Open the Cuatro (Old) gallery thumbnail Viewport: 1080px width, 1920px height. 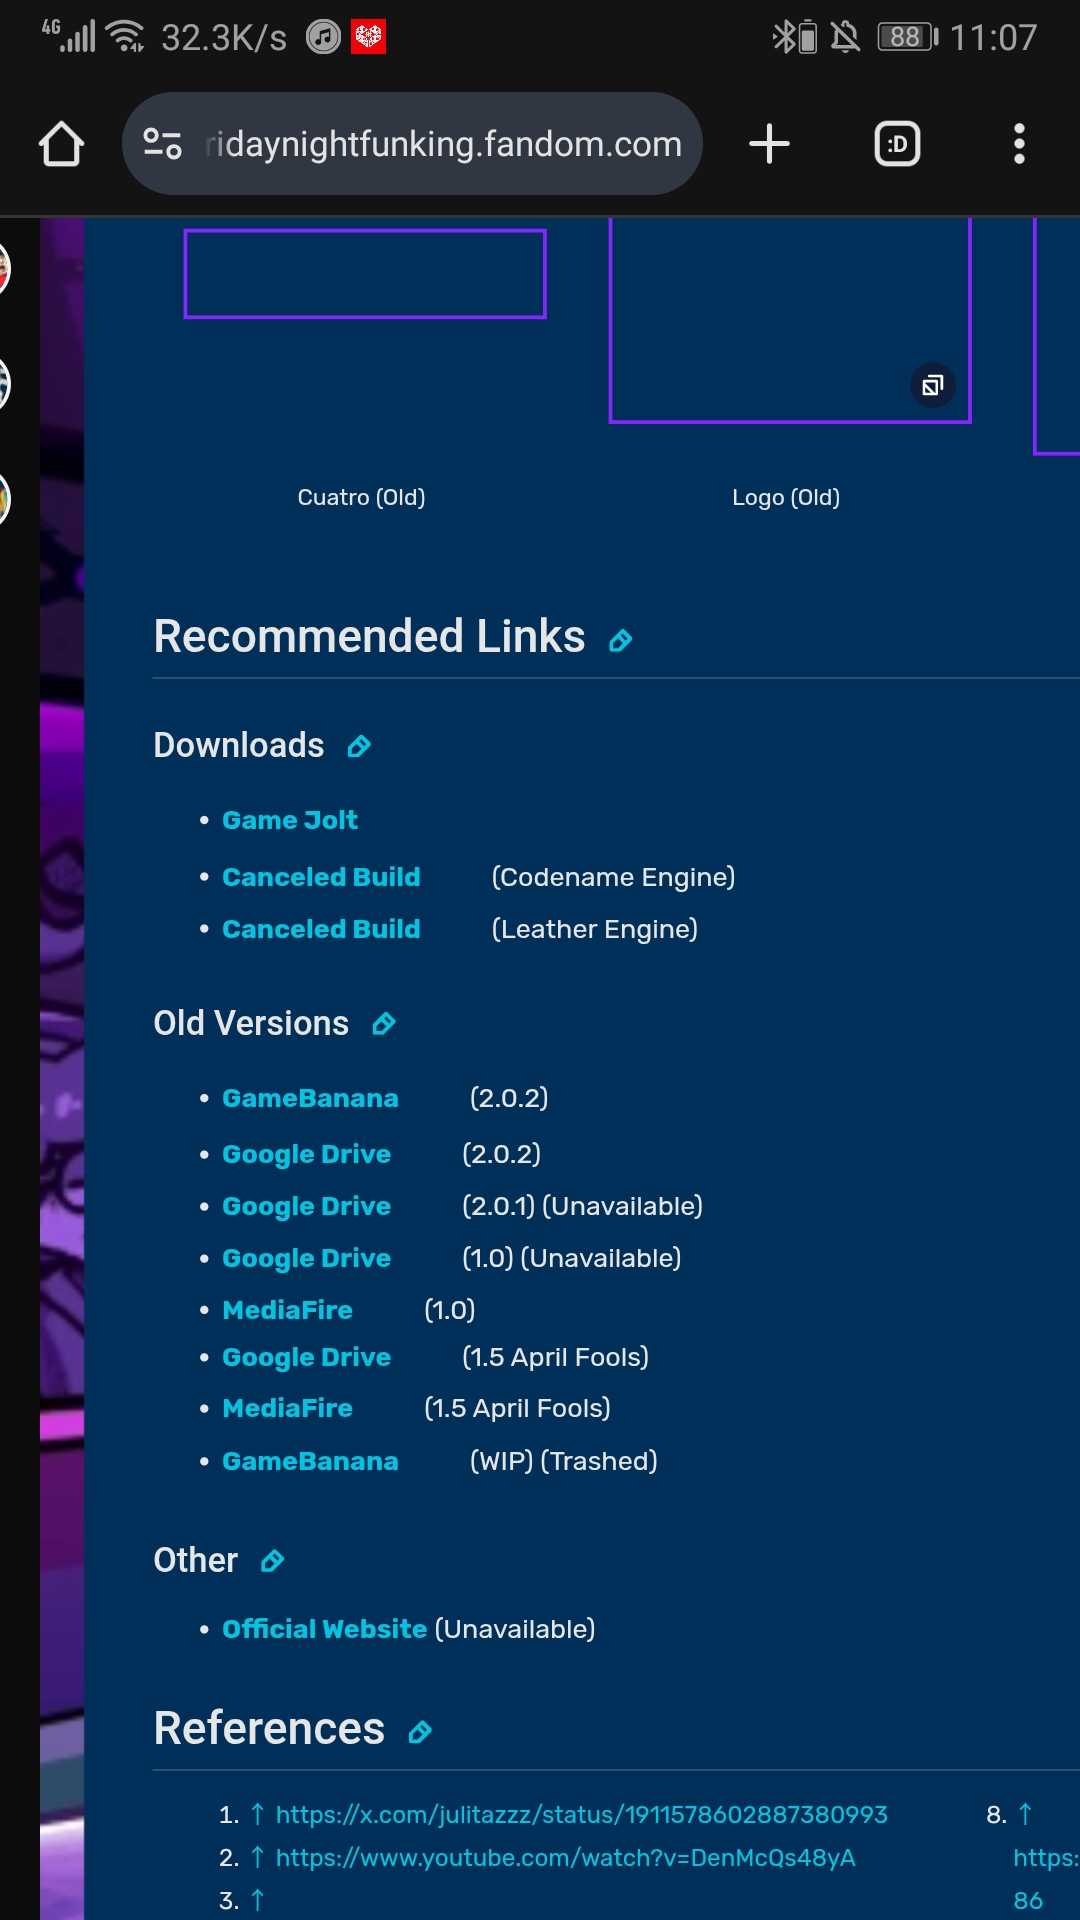[x=365, y=274]
